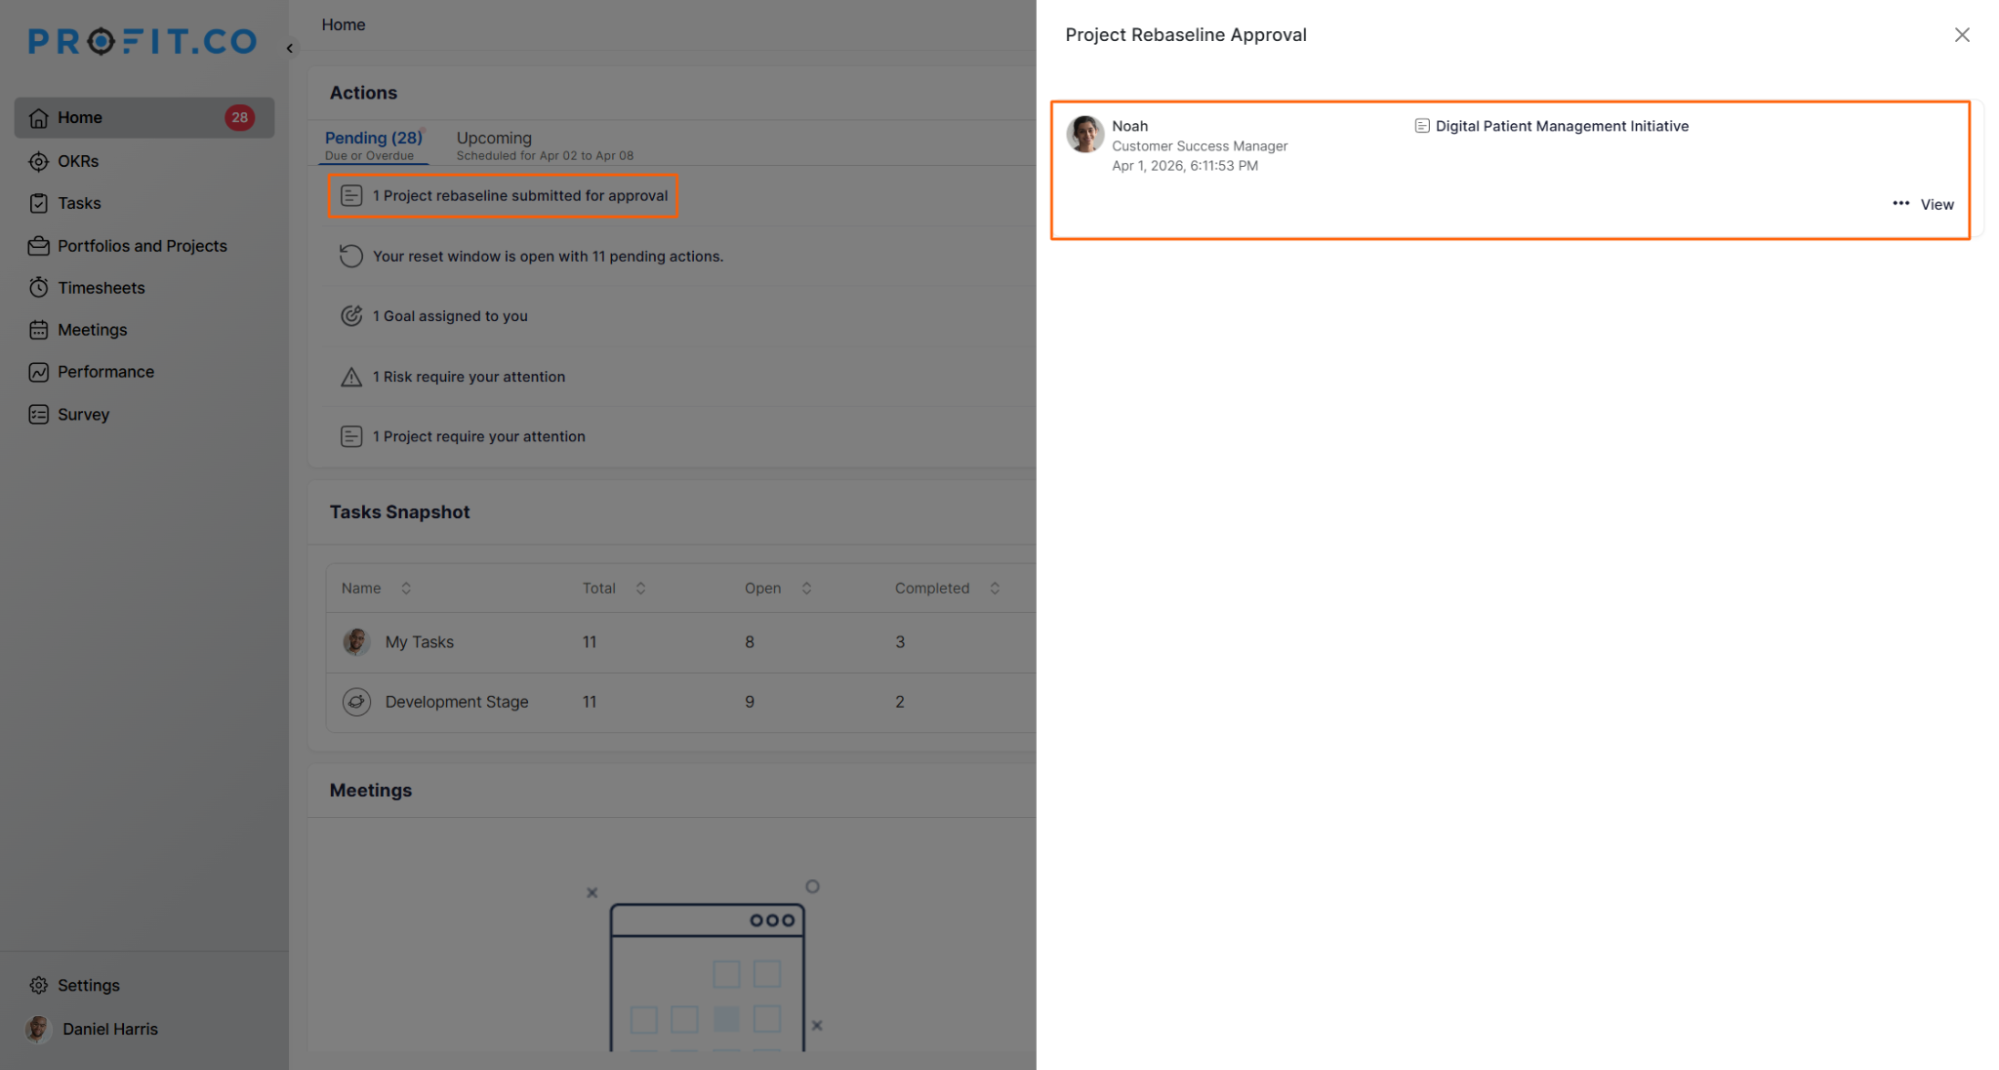The width and height of the screenshot is (1999, 1070).
Task: Close the Project Rebaseline Approval panel
Action: [1962, 35]
